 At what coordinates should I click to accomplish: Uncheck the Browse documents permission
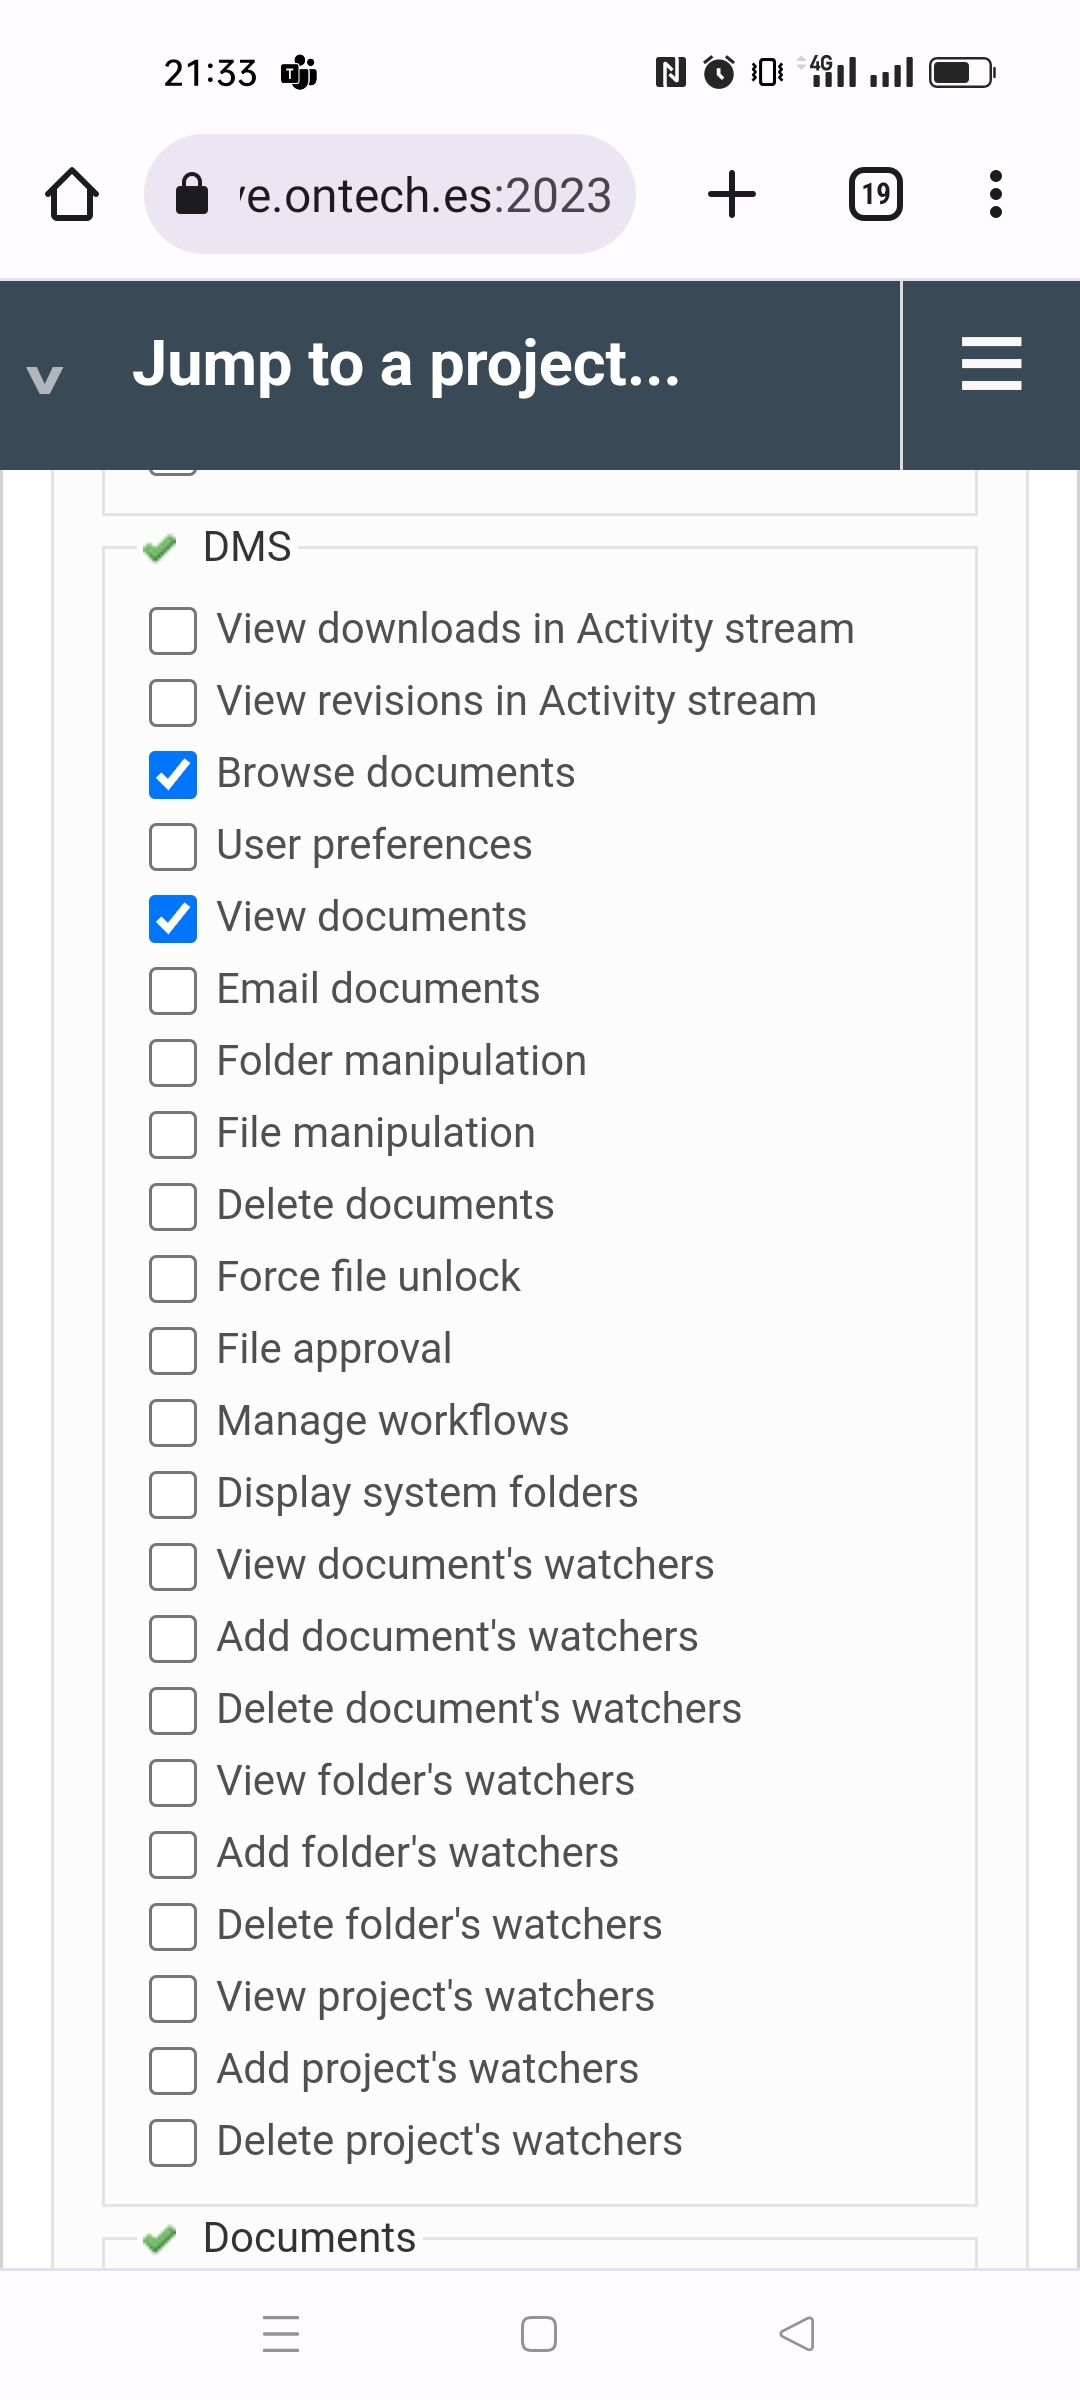tap(172, 775)
